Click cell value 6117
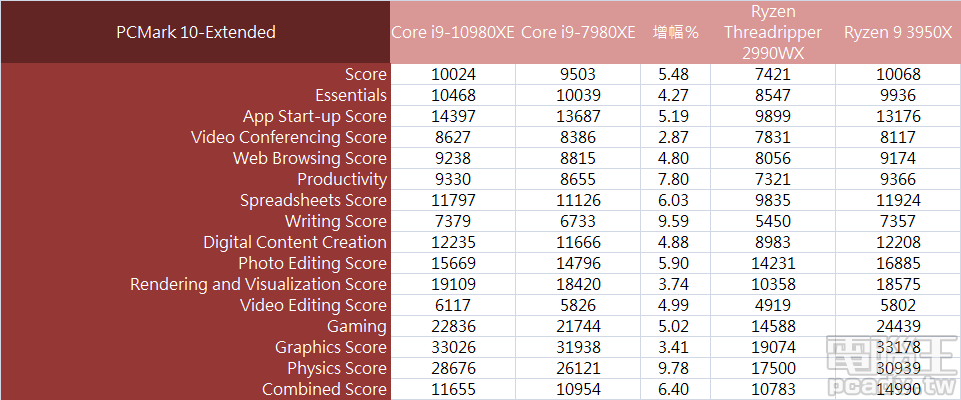 [x=453, y=305]
